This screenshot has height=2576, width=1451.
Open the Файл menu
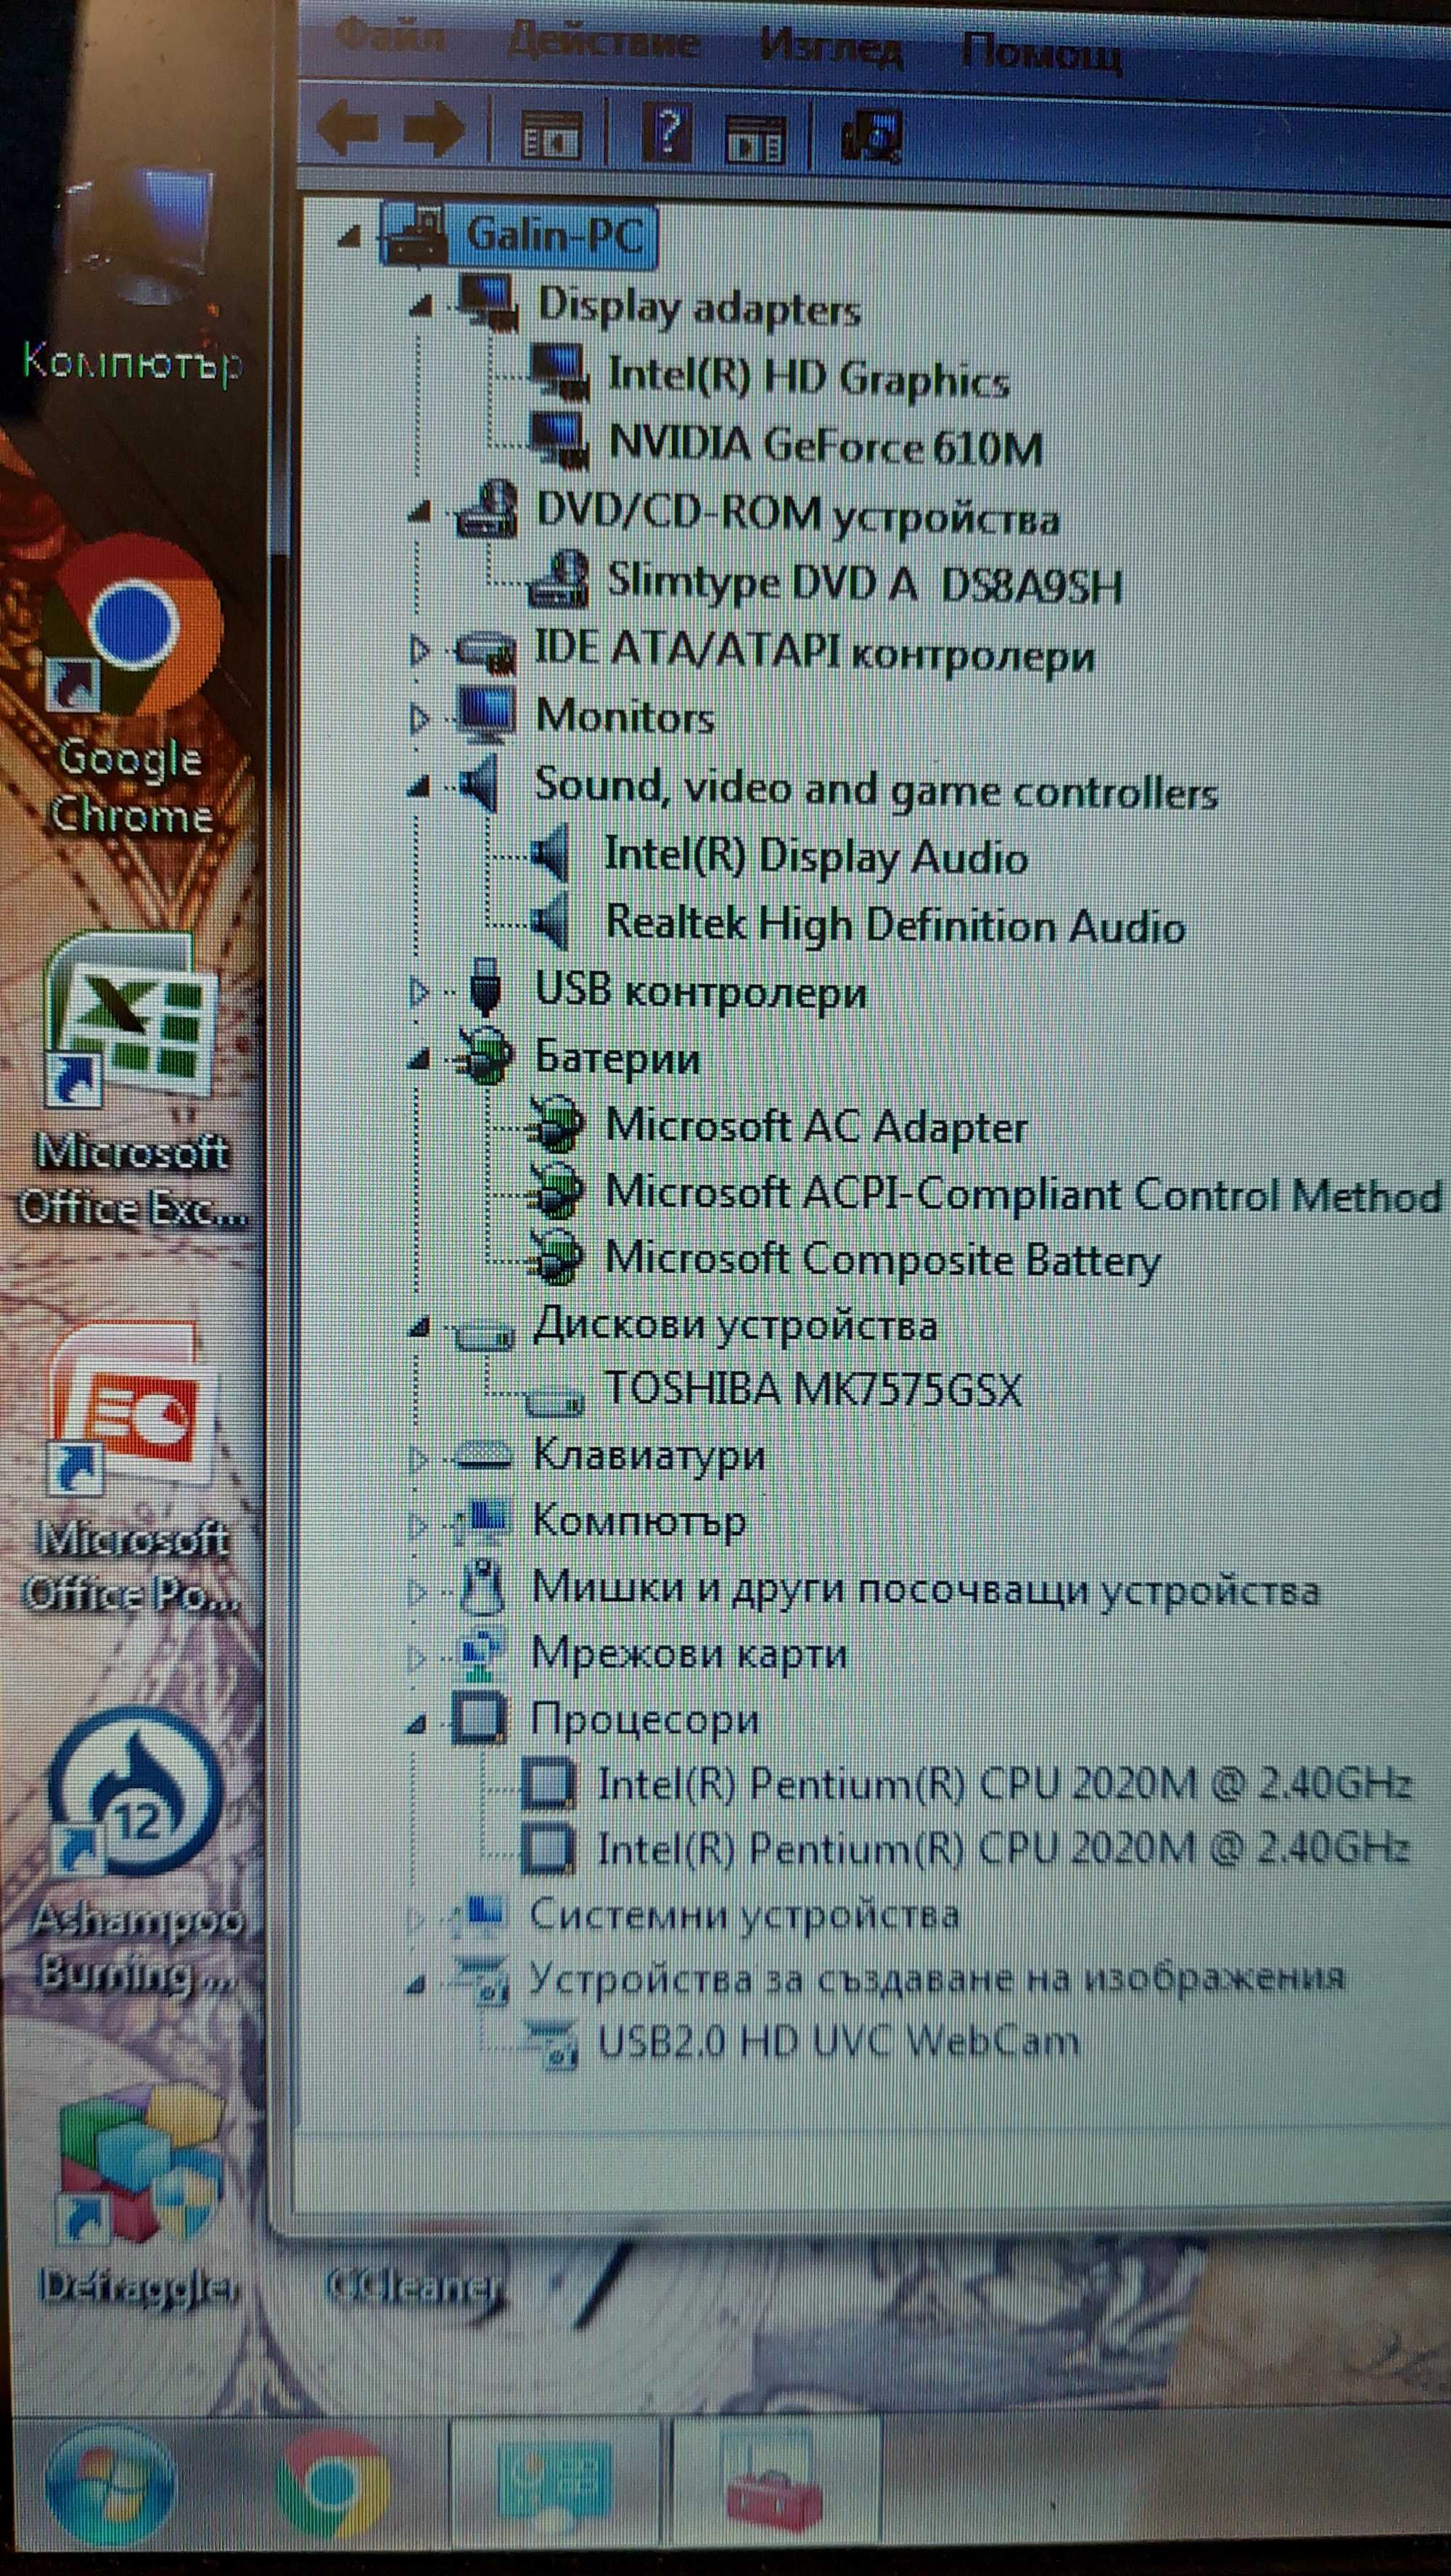click(x=390, y=36)
